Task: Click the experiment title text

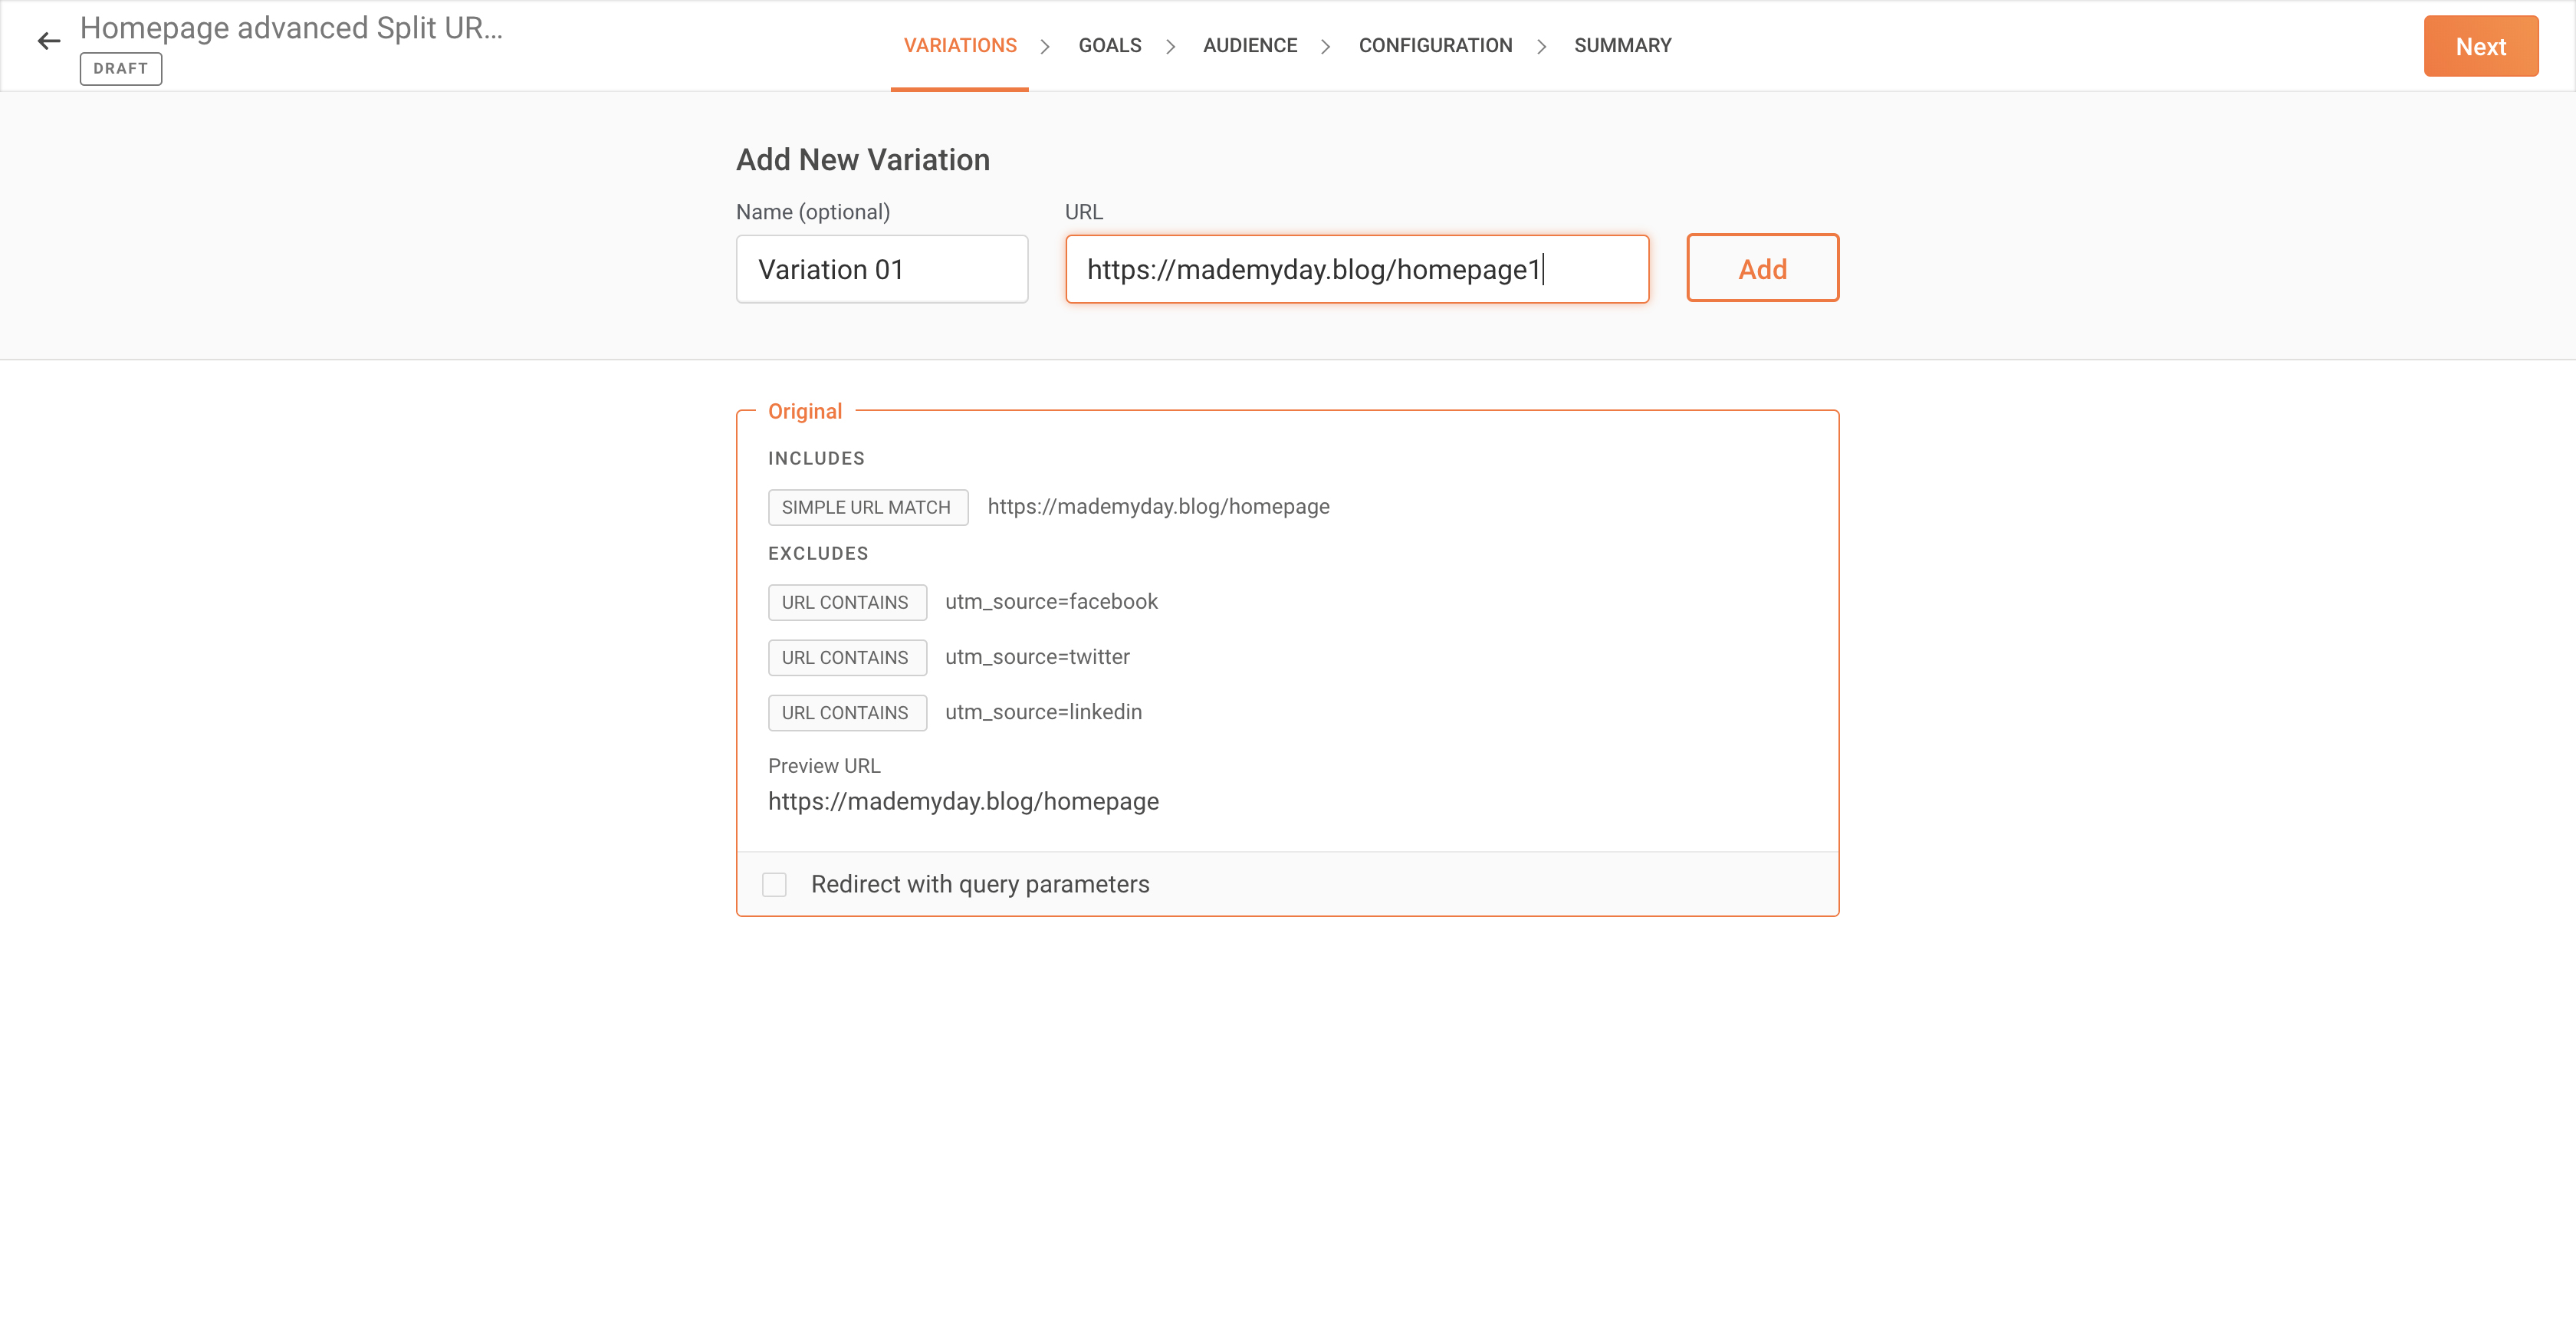Action: pos(291,28)
